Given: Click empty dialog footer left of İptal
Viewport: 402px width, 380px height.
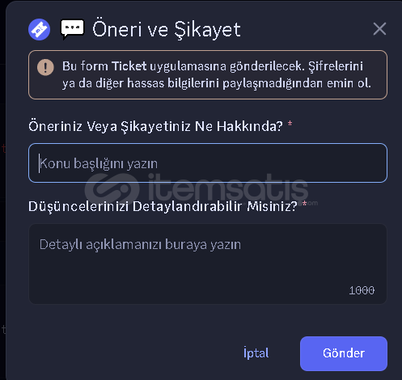Looking at the screenshot, I should point(133,353).
